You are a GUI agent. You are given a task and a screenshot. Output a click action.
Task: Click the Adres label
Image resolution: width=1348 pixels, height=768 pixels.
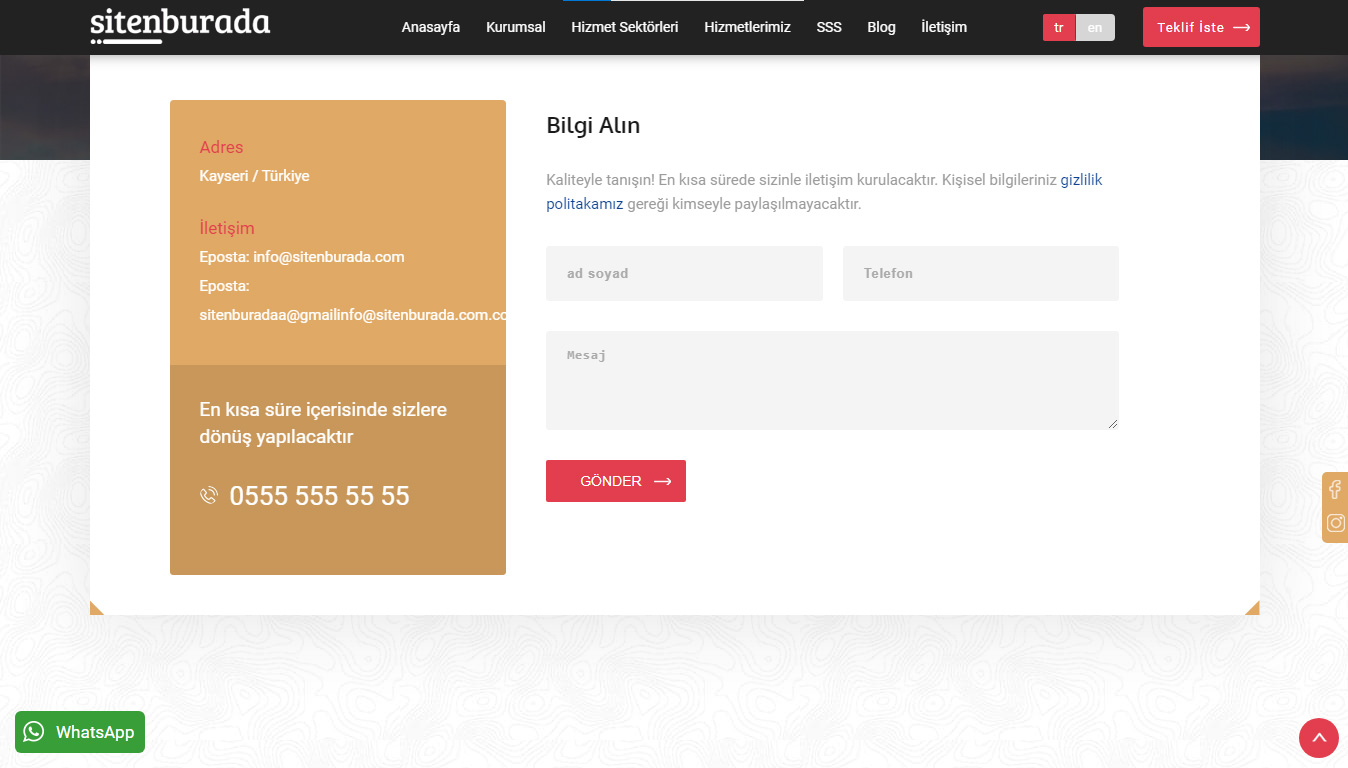221,147
